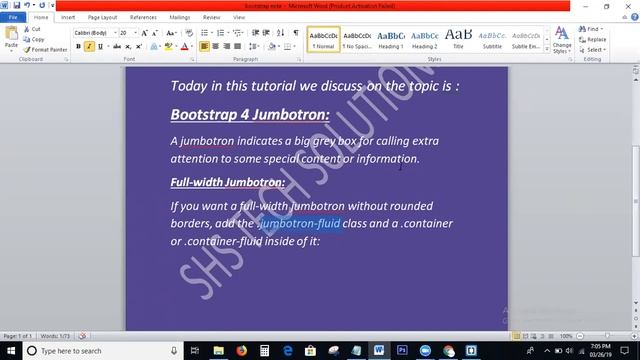Cut the selected text
640x360 pixels.
(32, 29)
